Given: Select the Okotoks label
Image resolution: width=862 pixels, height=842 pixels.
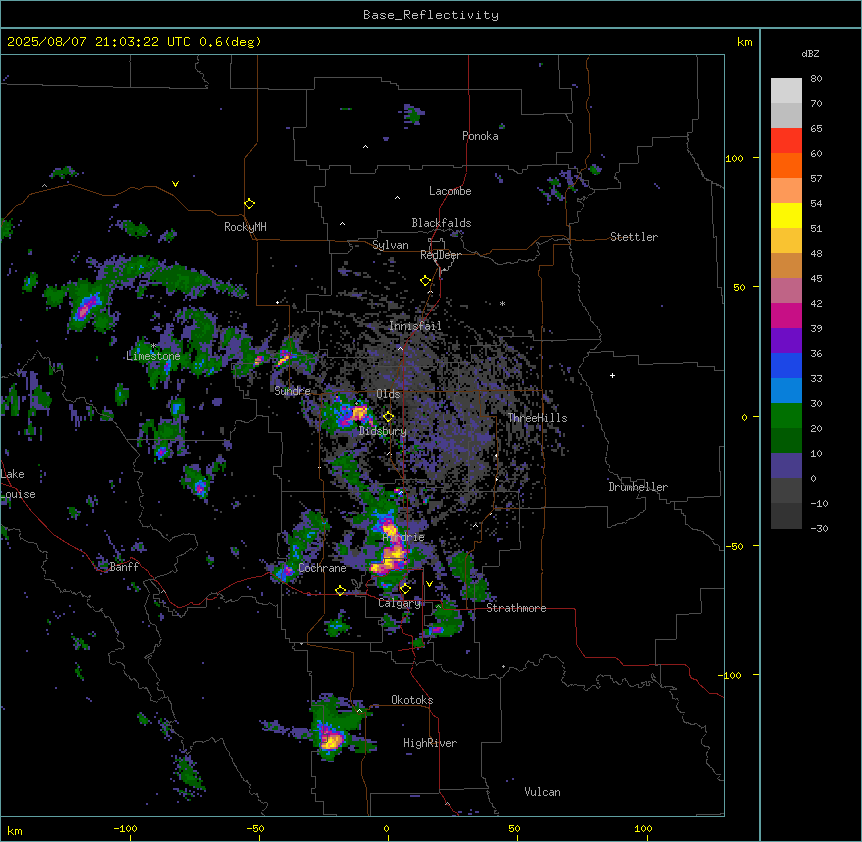Looking at the screenshot, I should [412, 700].
